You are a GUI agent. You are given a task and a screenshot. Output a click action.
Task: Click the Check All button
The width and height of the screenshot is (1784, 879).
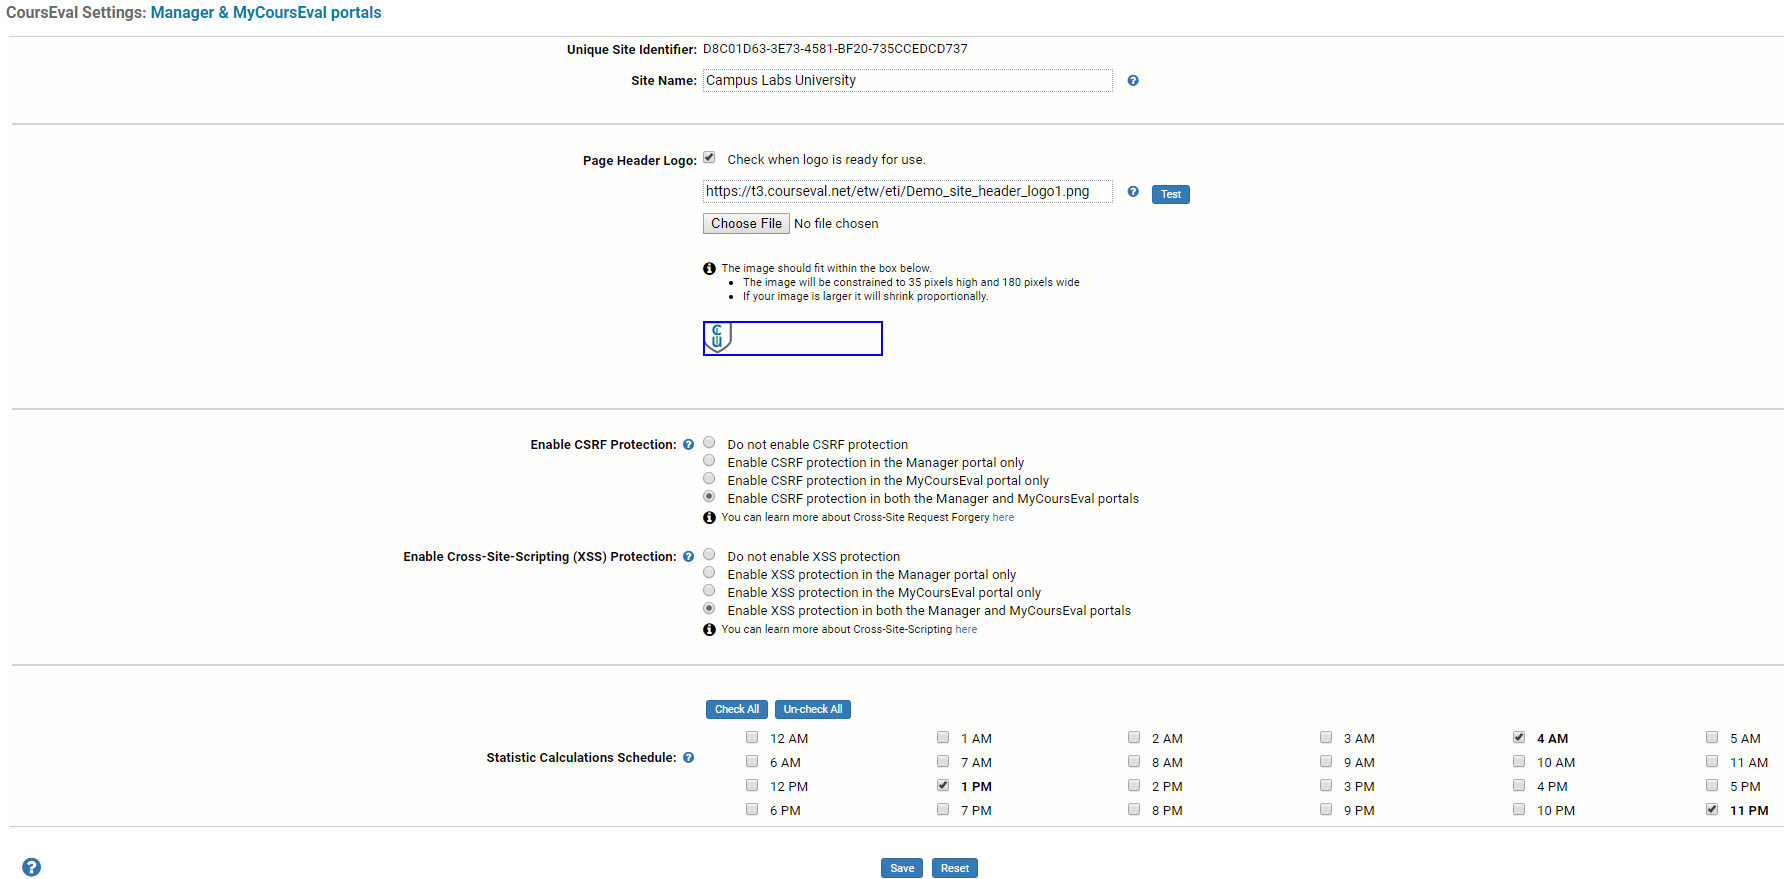pos(737,709)
